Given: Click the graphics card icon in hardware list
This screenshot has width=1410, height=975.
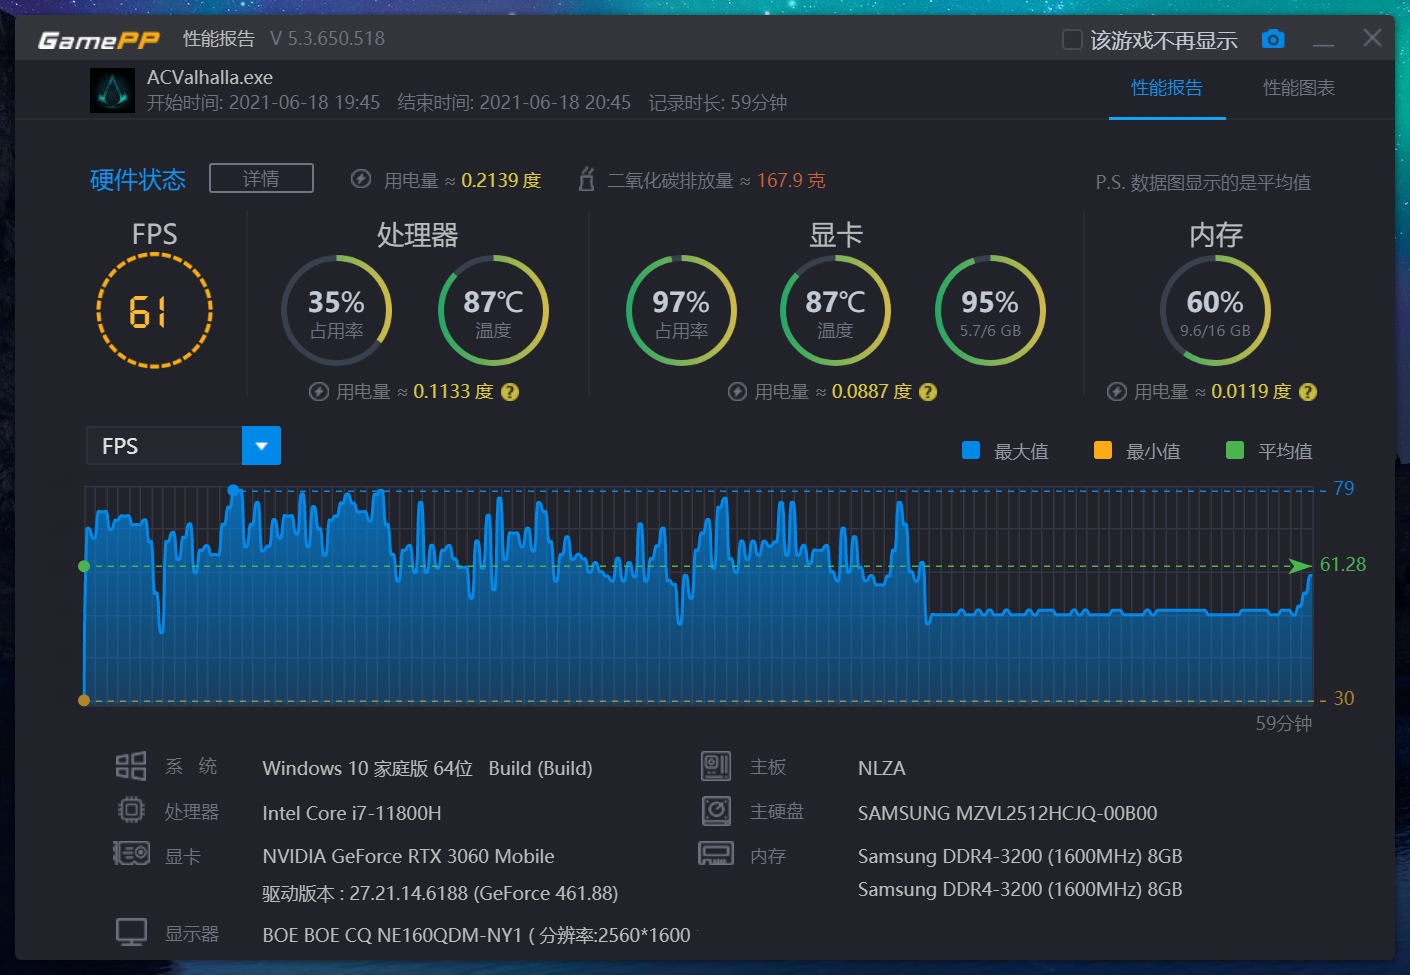Looking at the screenshot, I should (131, 854).
